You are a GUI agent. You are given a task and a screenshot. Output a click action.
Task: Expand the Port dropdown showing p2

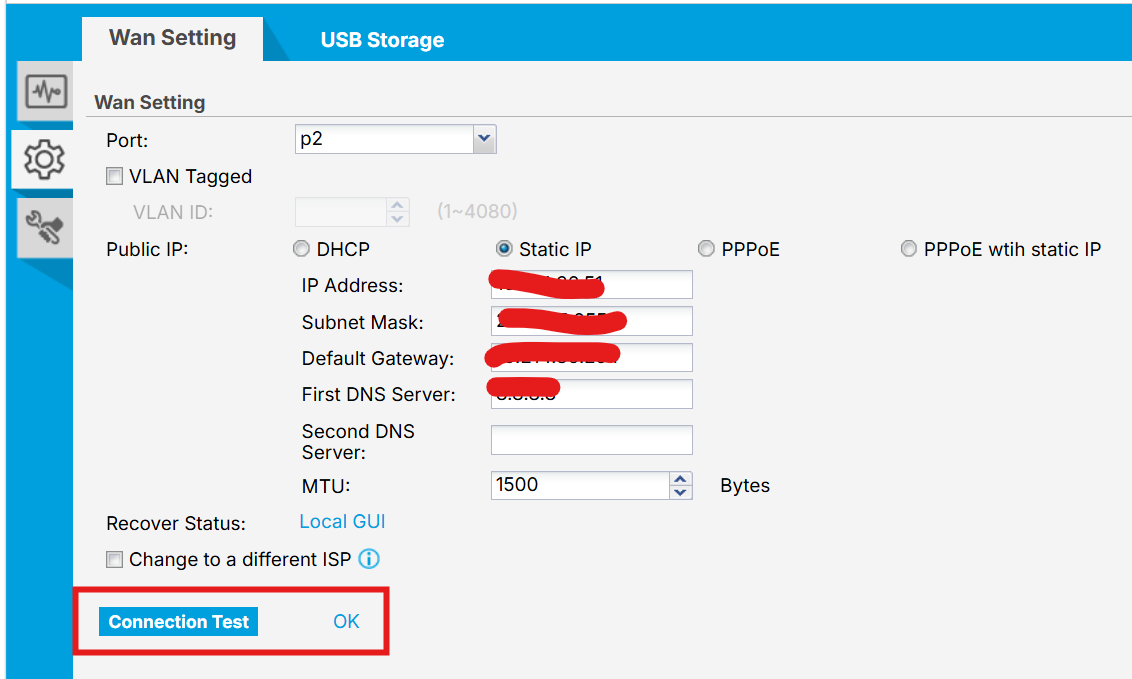[396, 139]
